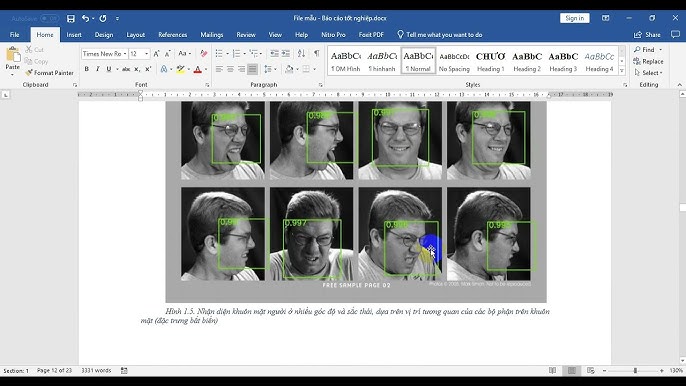Apply the Heading 1 style
This screenshot has height=386, width=686.
(490, 61)
